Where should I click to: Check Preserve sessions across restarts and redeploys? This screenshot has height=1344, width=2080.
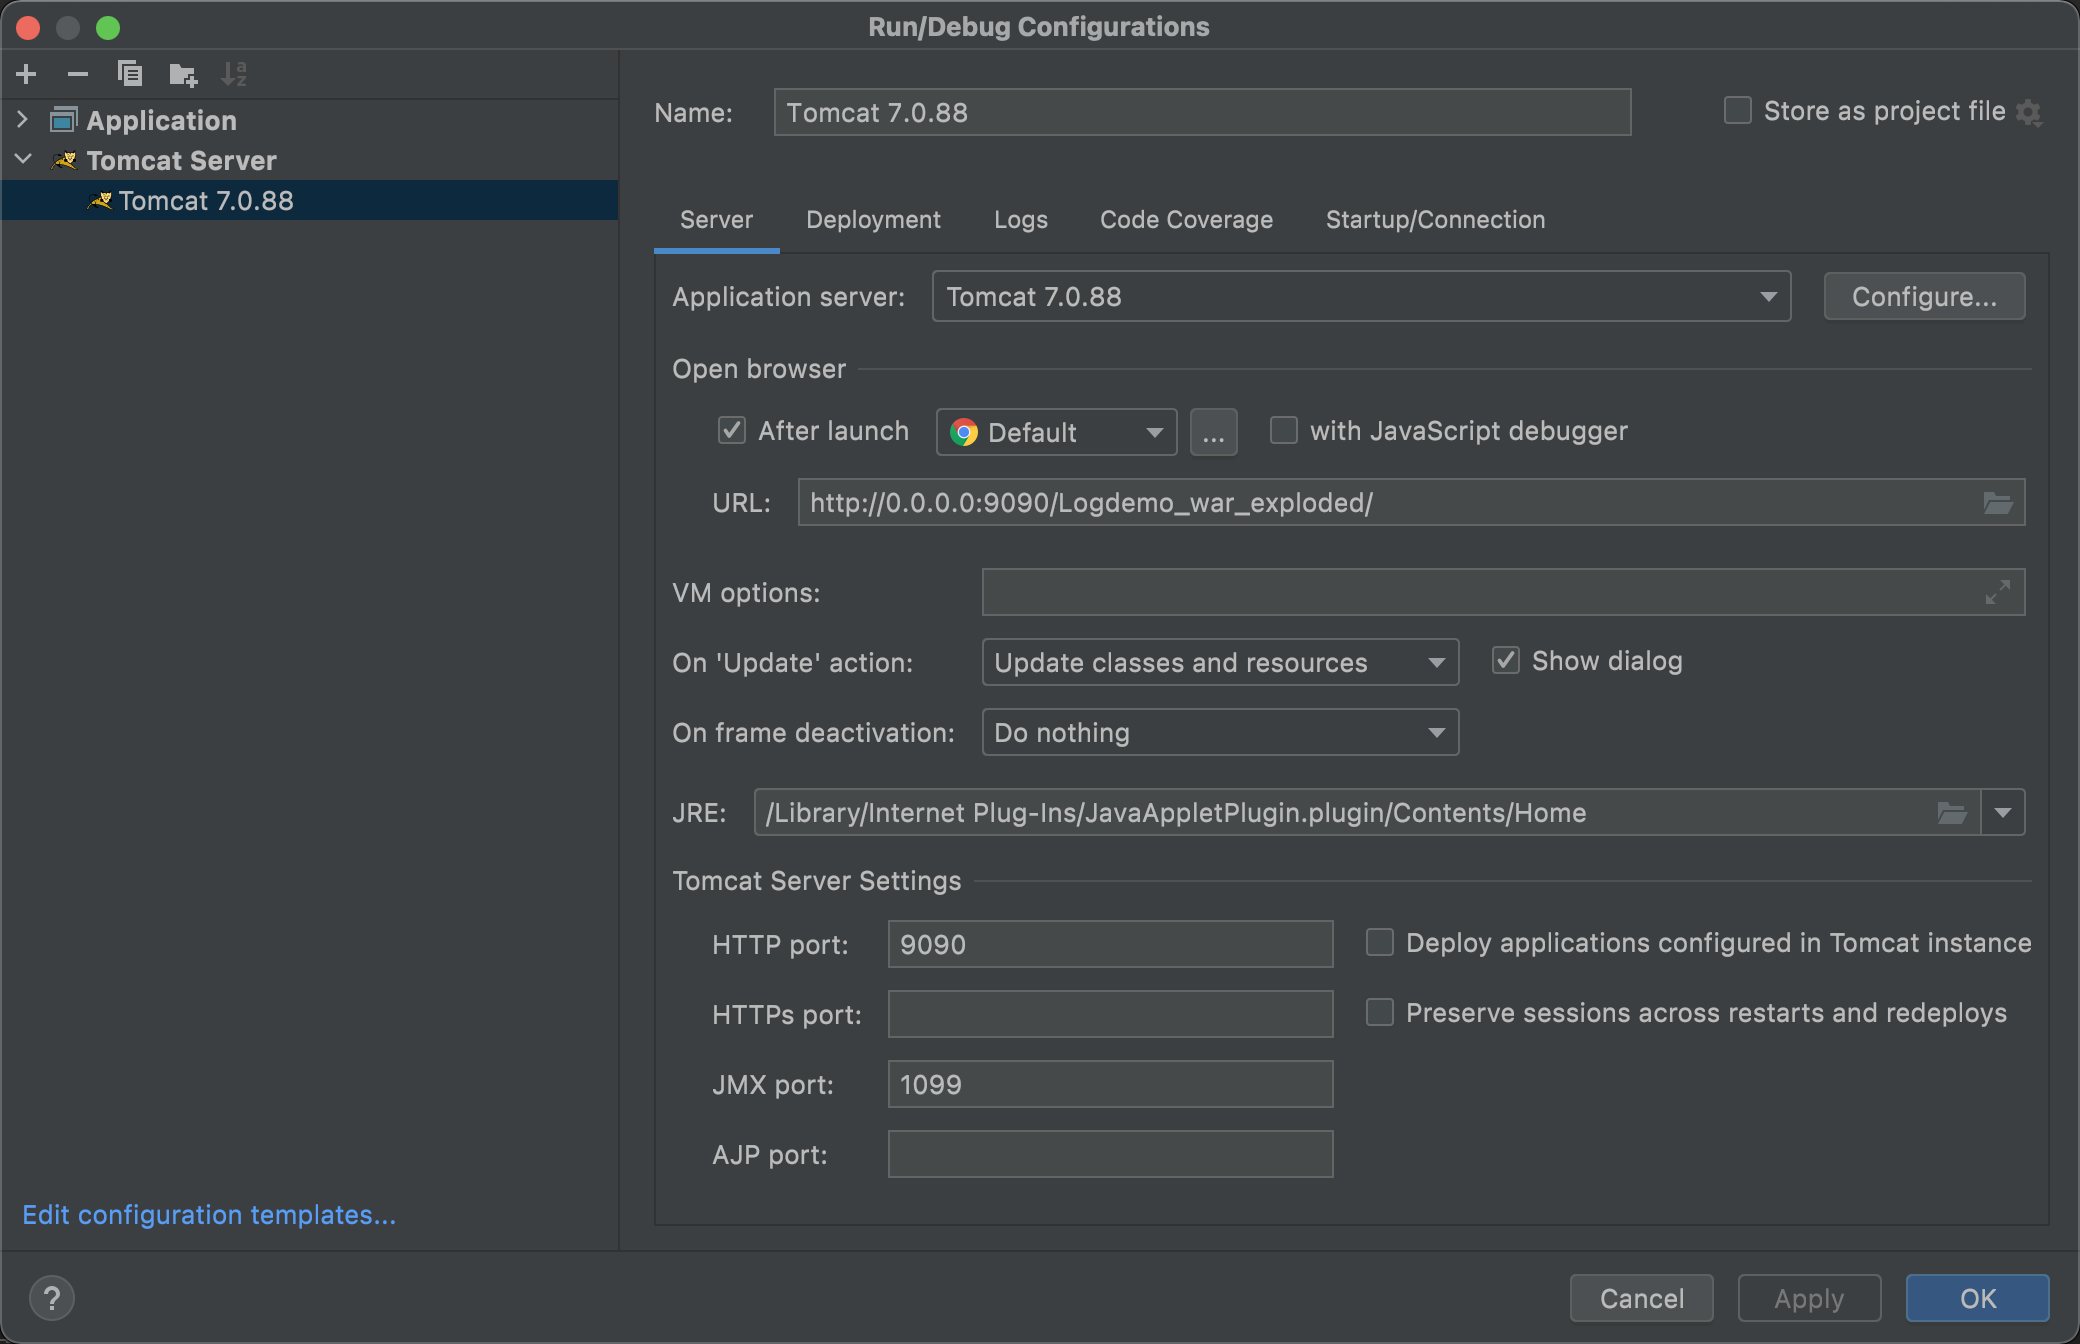(x=1380, y=1012)
